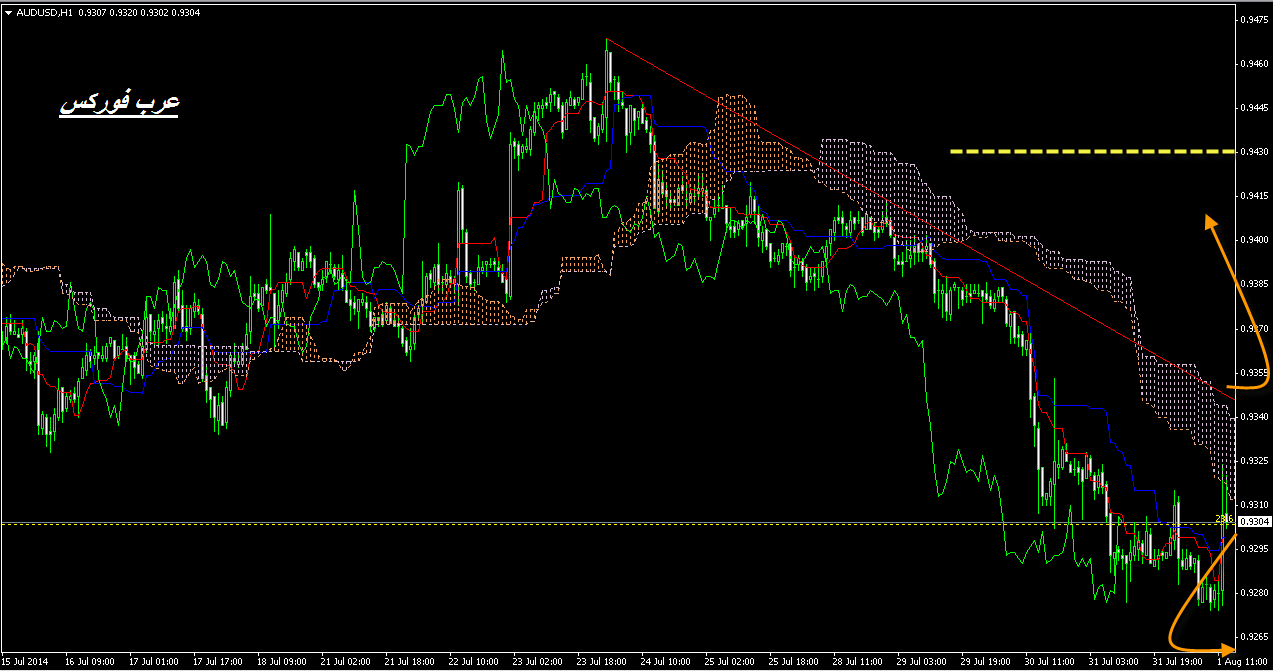Click the 0.9370 price axis label
This screenshot has height=671, width=1273.
pyautogui.click(x=1255, y=328)
